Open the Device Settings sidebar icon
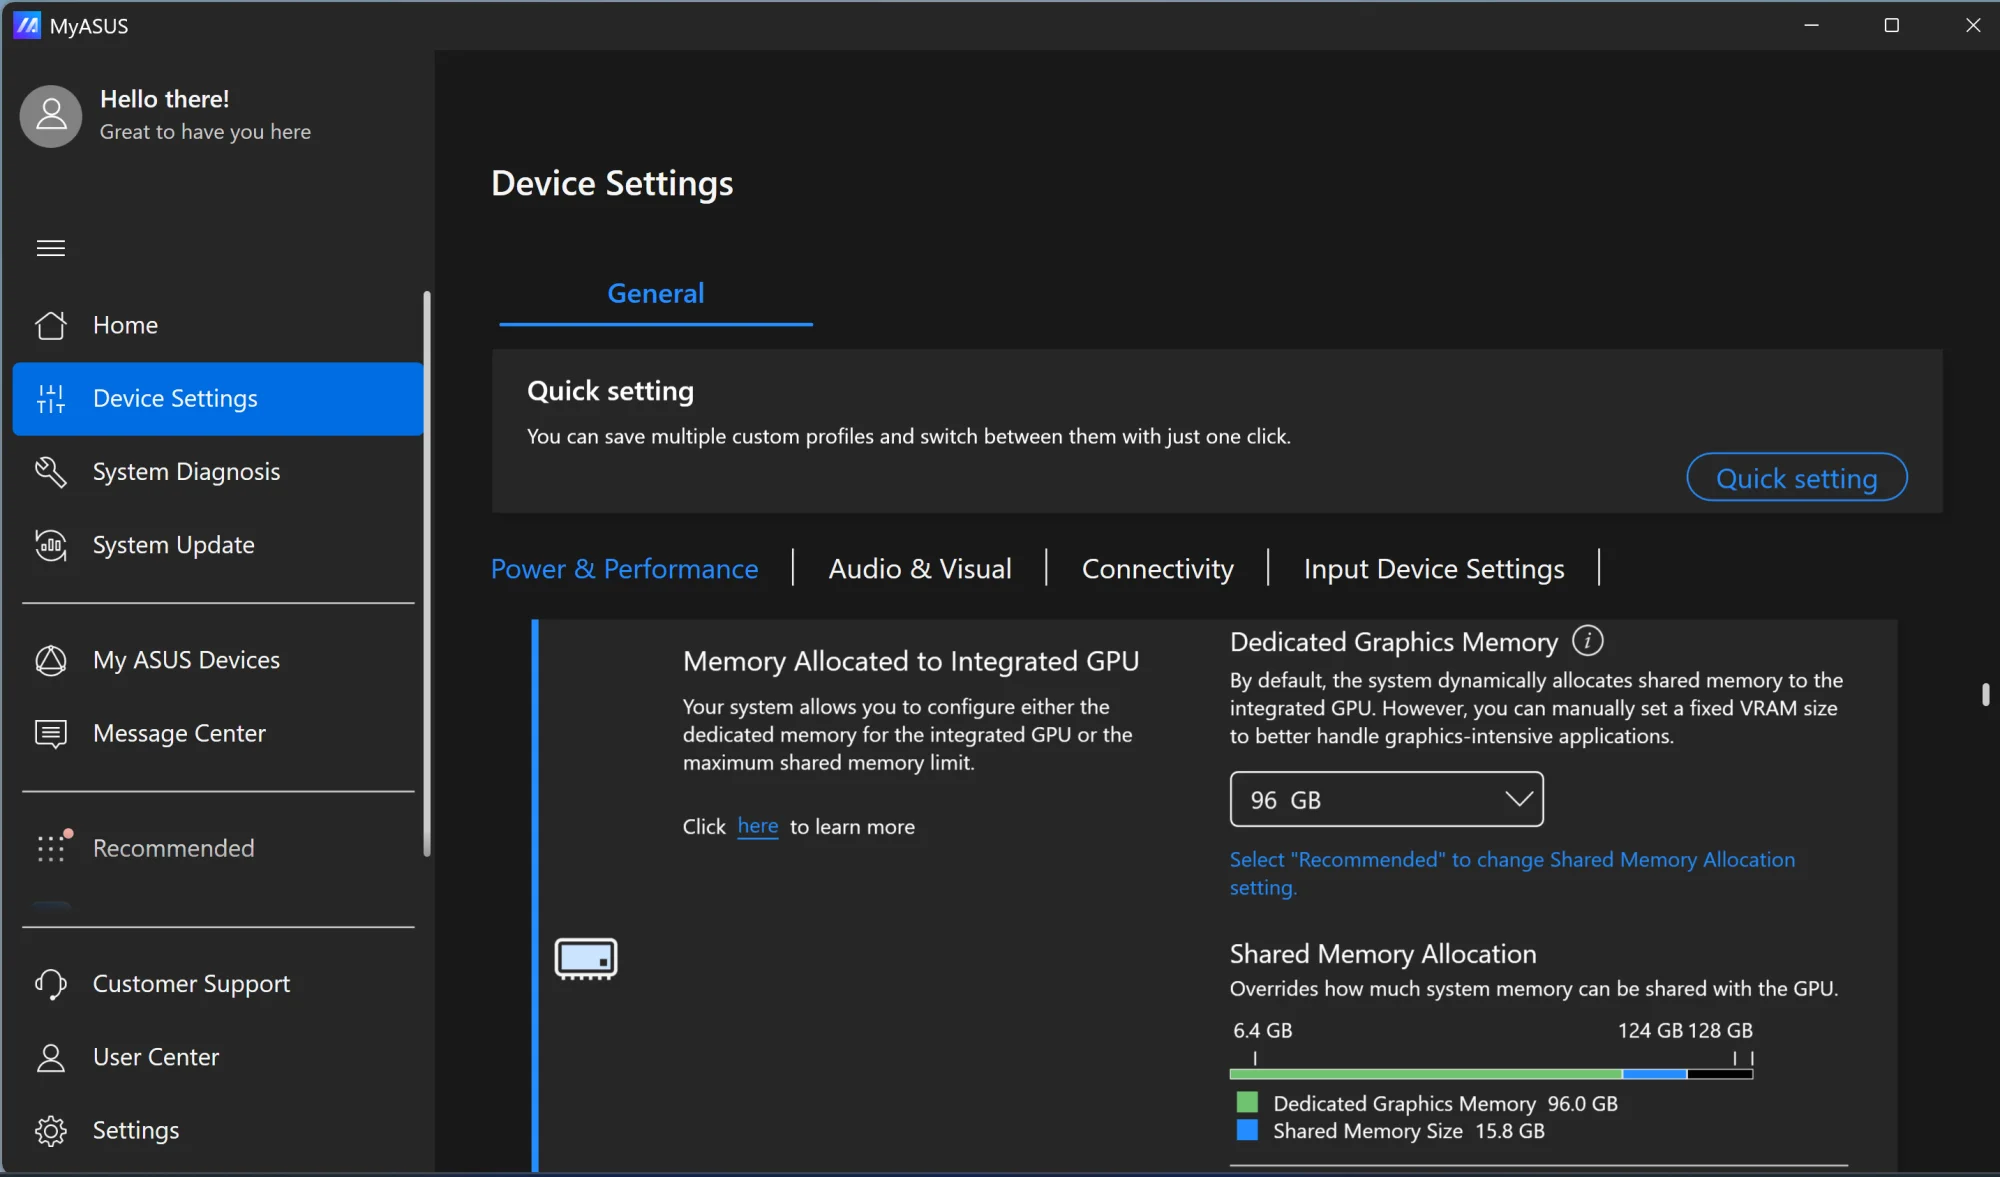The image size is (2000, 1177). [51, 399]
